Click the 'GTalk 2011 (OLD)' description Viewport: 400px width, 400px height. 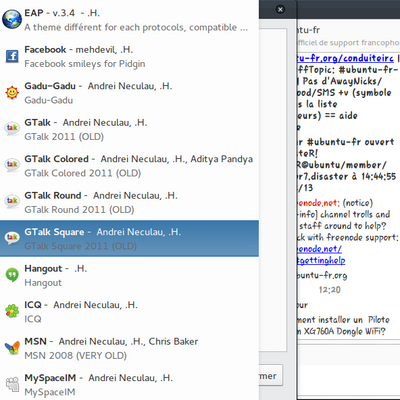tap(64, 137)
